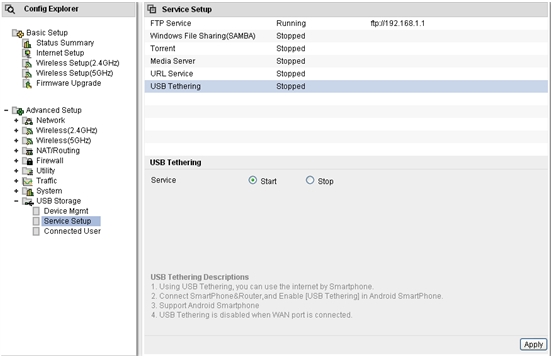Screen dimensions: 553x360
Task: Click the Status Summary chart icon
Action: tap(27, 43)
